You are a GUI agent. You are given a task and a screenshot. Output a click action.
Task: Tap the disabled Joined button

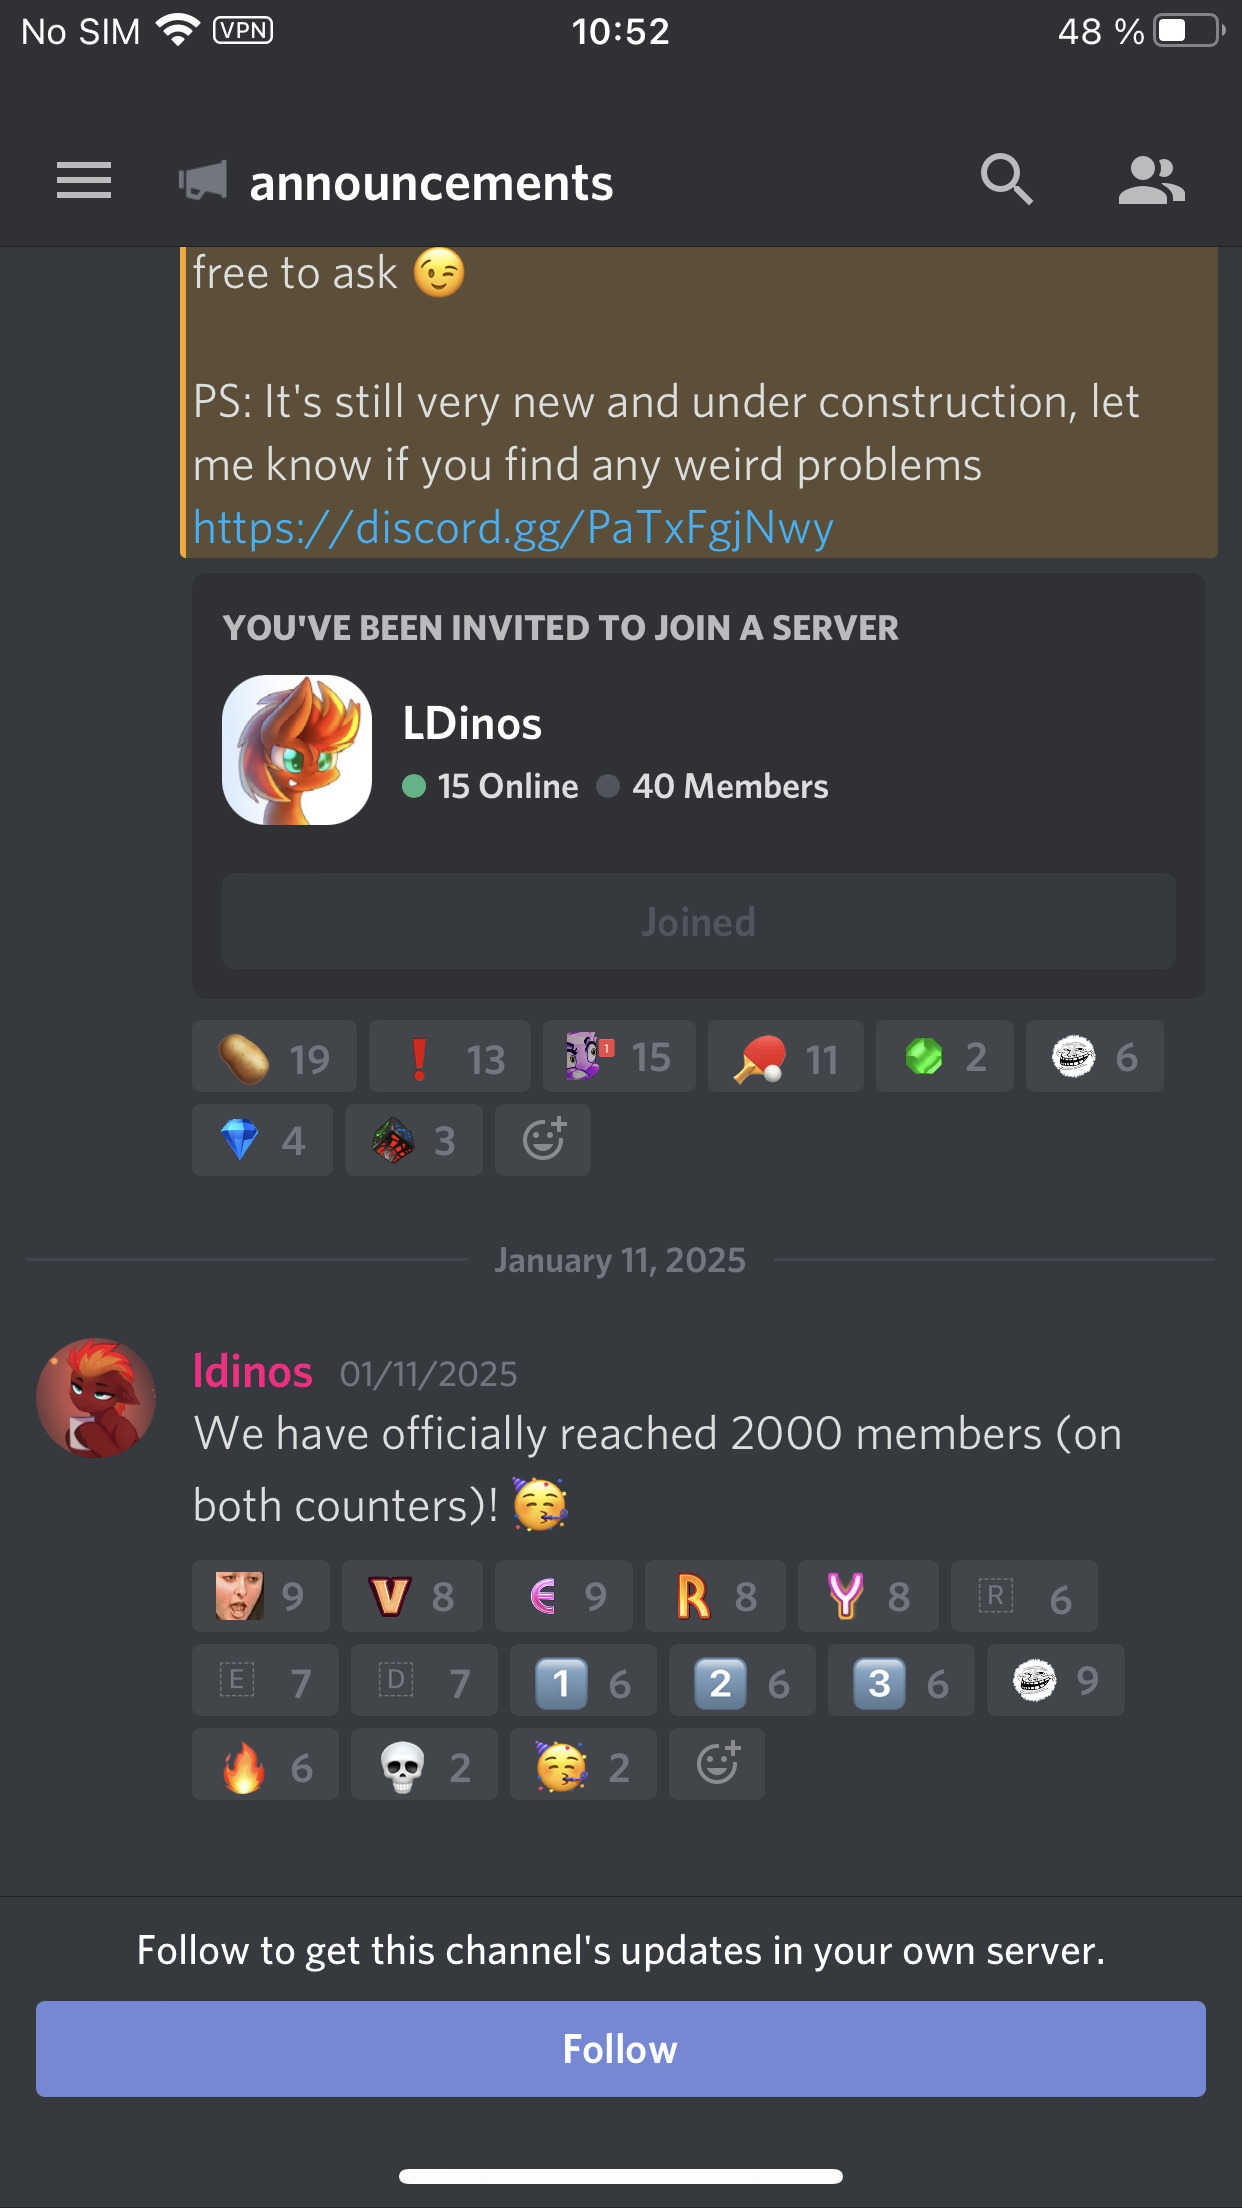699,921
